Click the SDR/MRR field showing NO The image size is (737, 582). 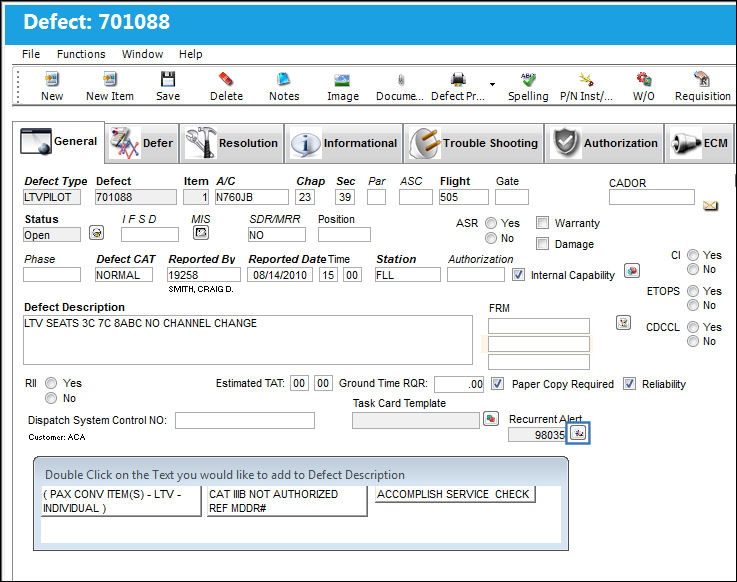277,235
